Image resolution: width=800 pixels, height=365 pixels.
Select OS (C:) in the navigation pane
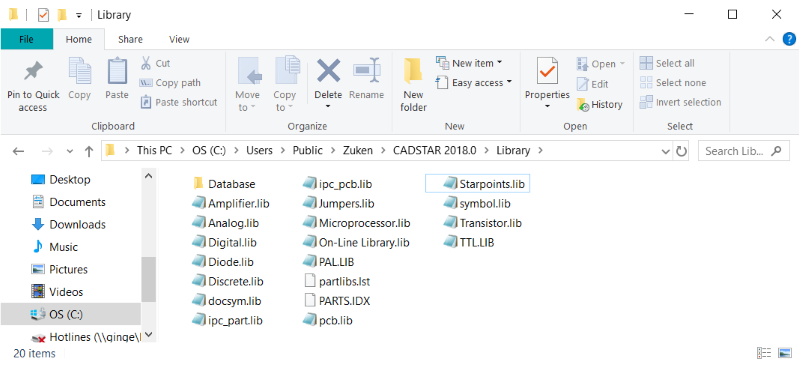71,314
